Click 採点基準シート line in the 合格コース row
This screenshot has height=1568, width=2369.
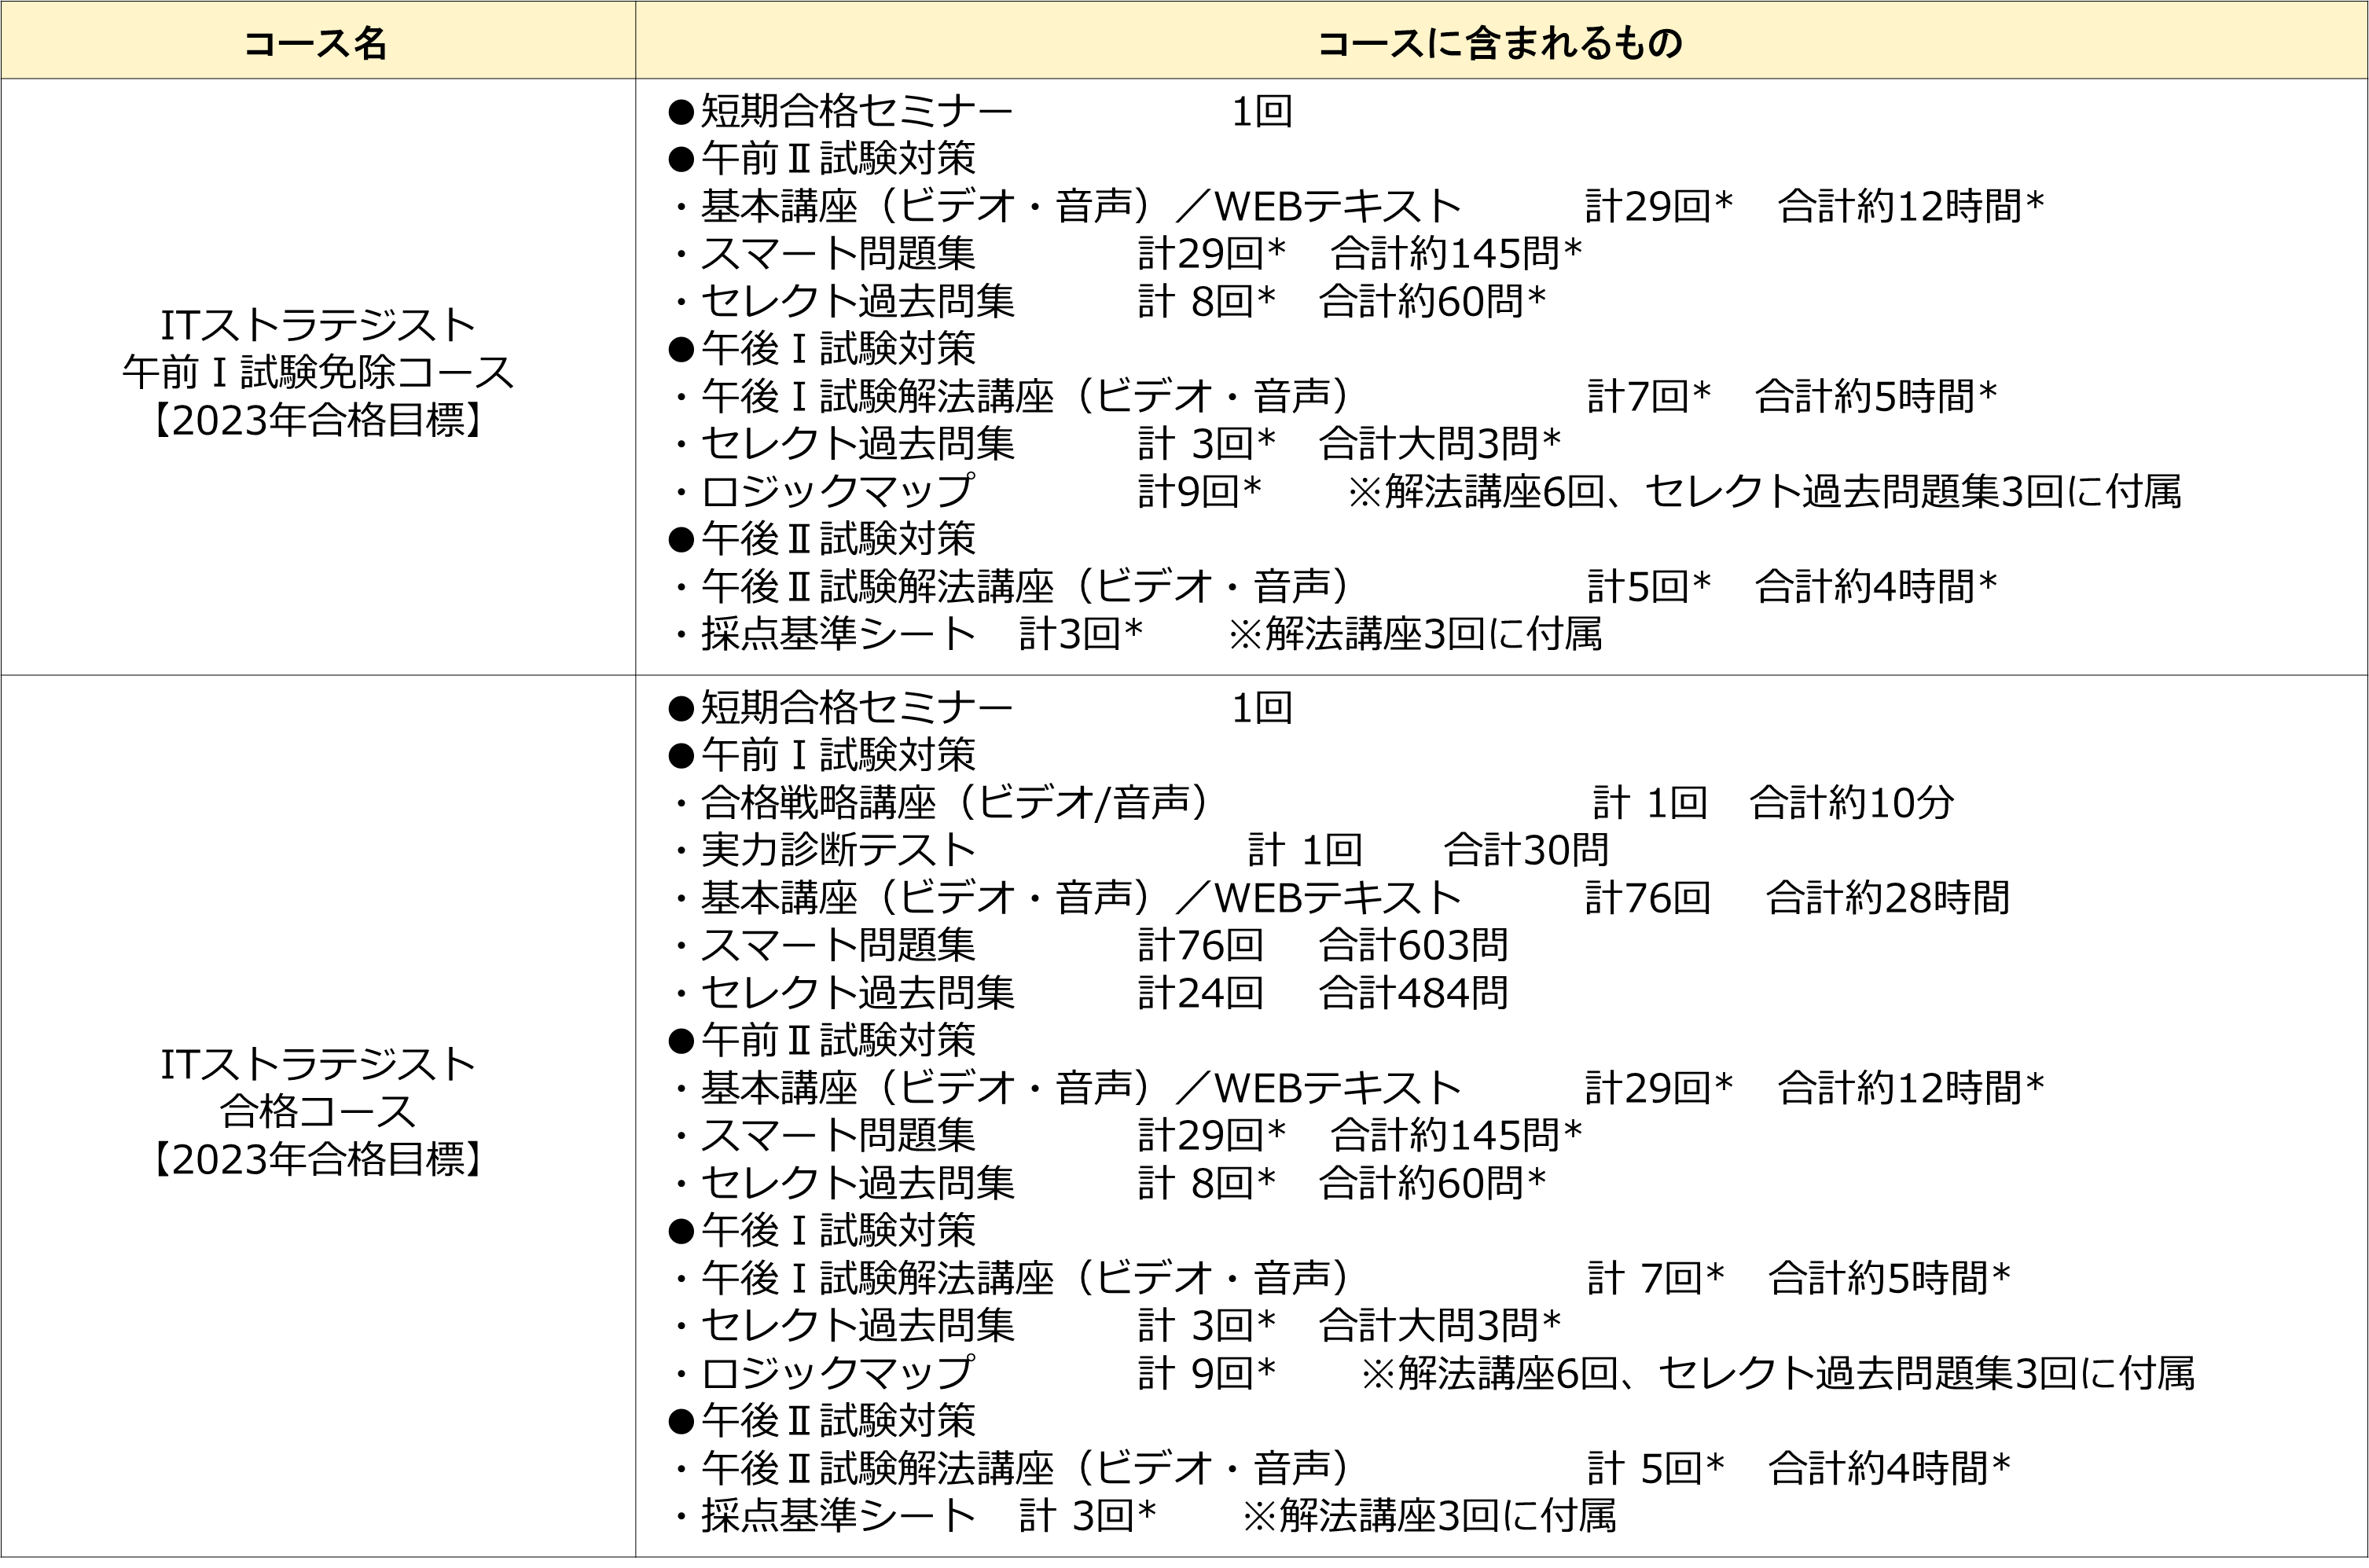838,1516
